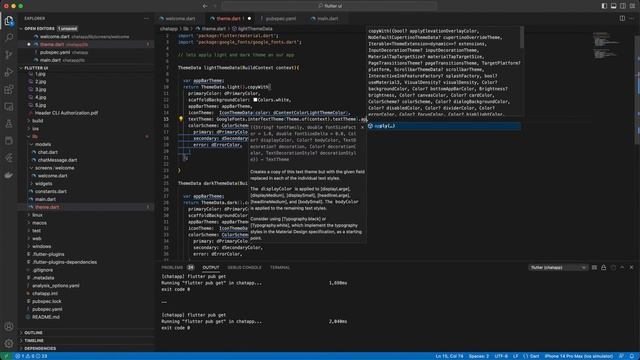
Task: Open the Explorer view in activity bar
Action: [9, 21]
